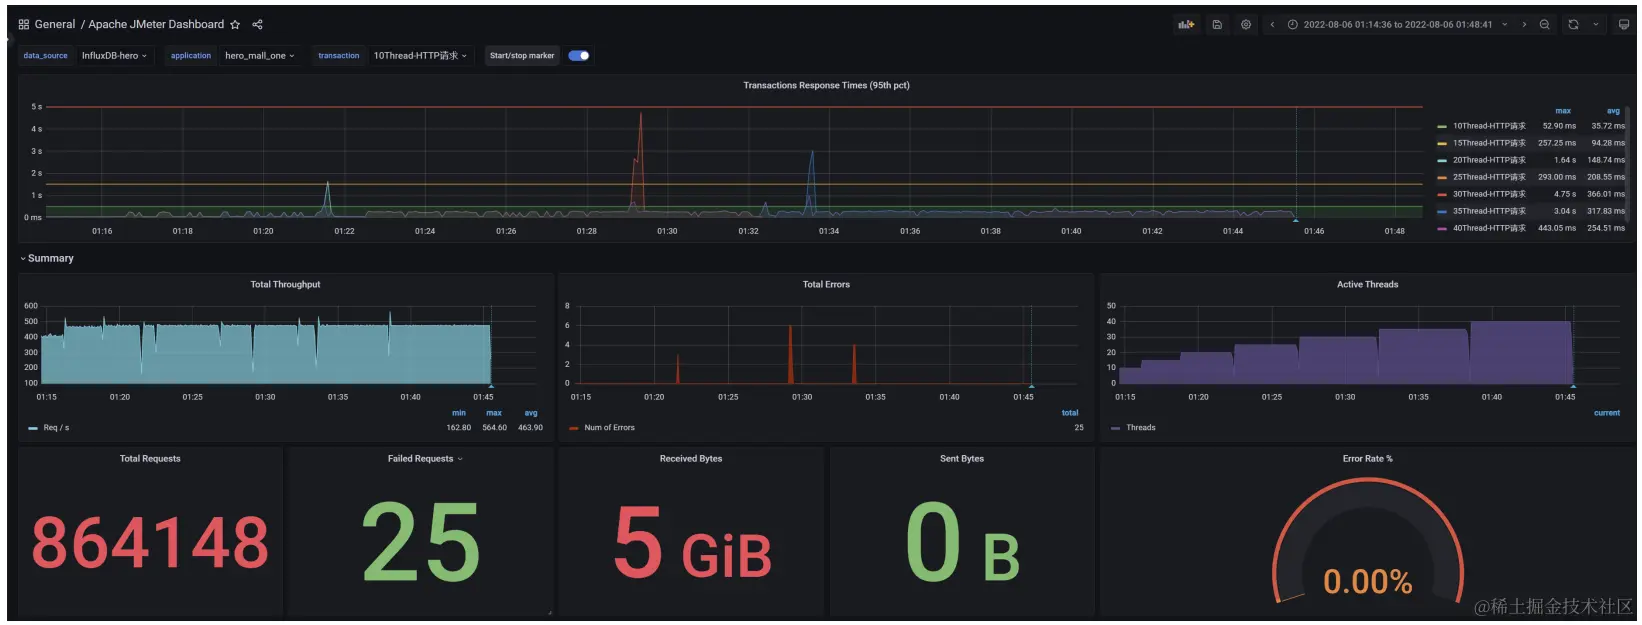
Task: Click the blue 35Thread-HTTP legend color swatch
Action: [1442, 212]
